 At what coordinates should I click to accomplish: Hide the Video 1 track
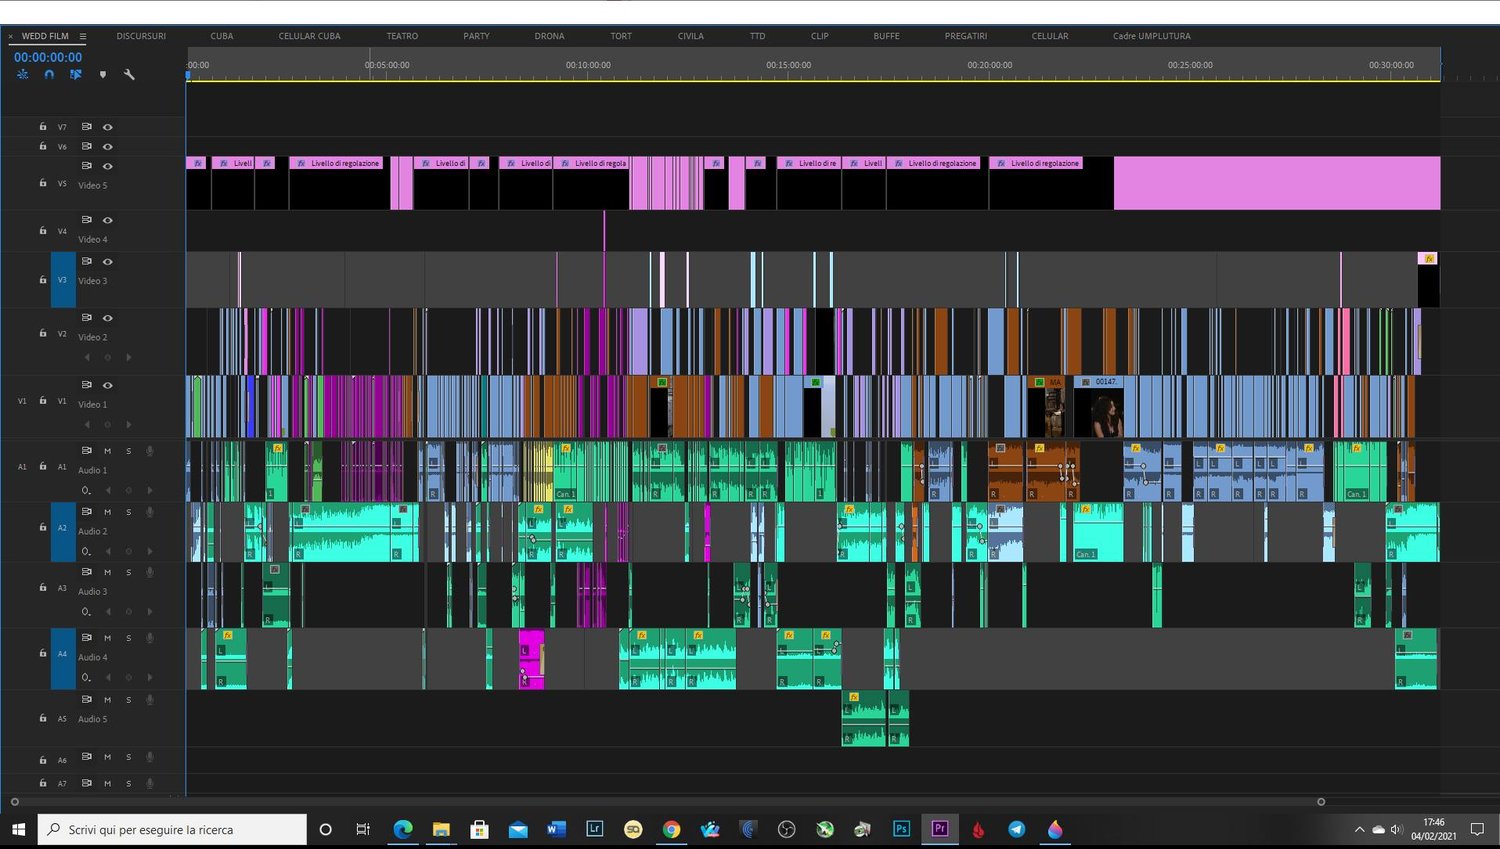point(108,385)
